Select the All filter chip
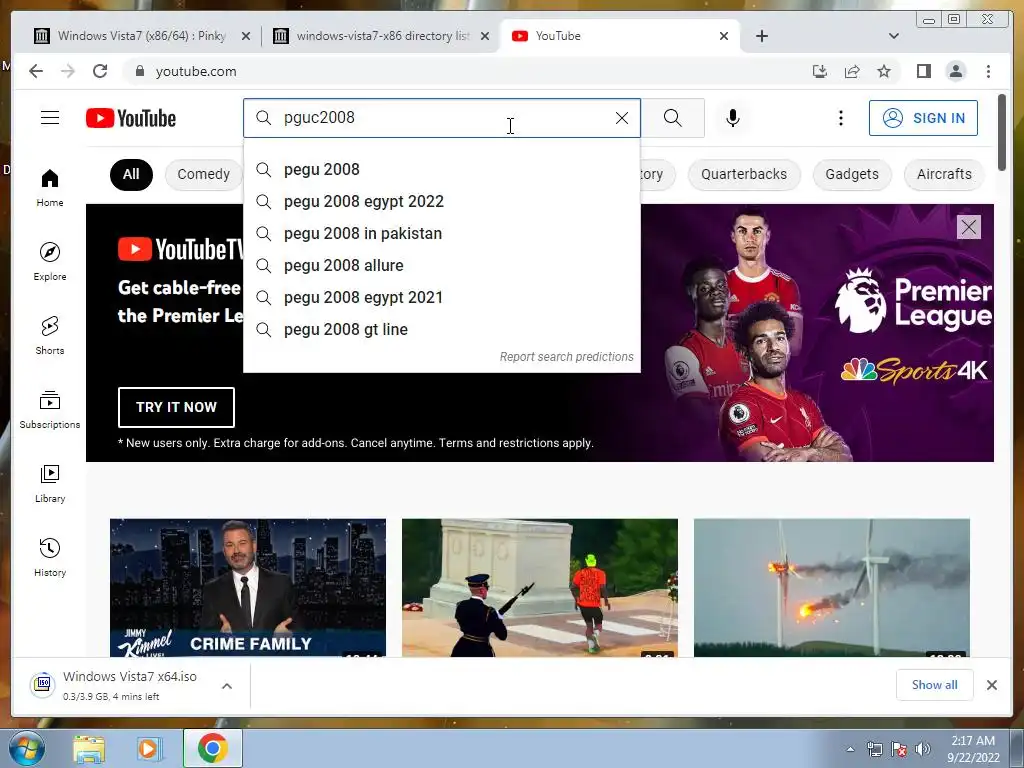Viewport: 1024px width, 768px height. coord(131,174)
